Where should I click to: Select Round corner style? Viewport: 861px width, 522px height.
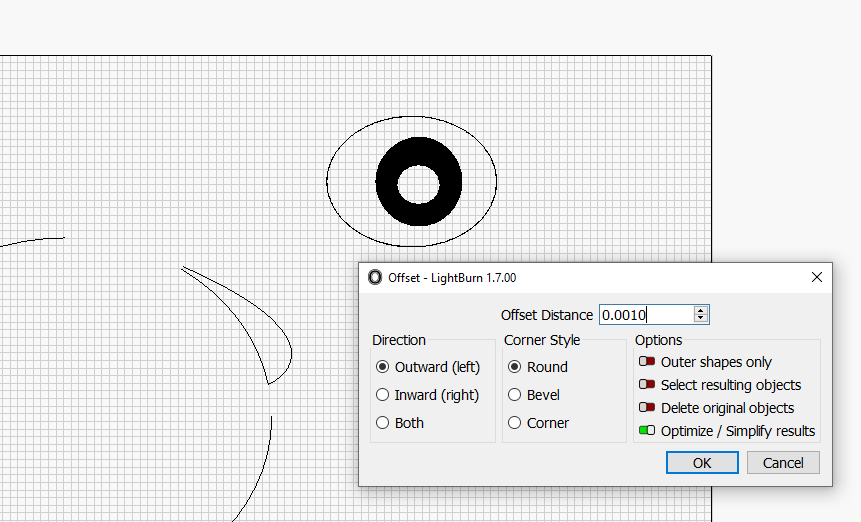(x=515, y=367)
